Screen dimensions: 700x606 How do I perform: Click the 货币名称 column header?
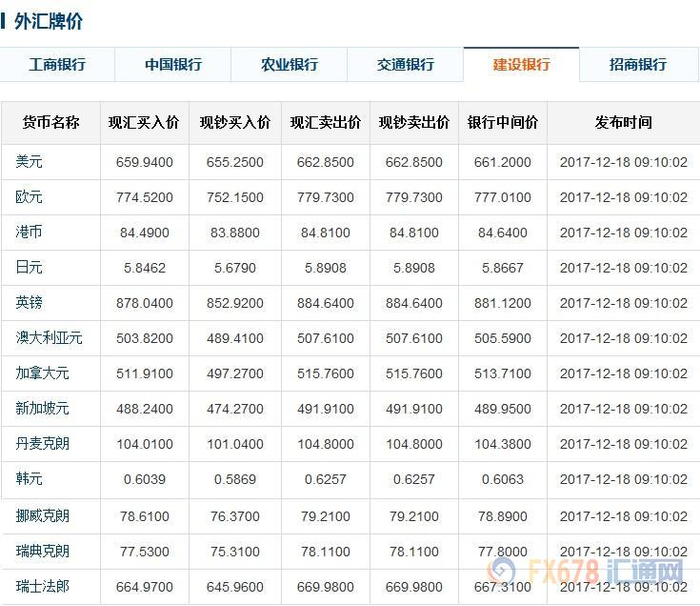coord(51,122)
